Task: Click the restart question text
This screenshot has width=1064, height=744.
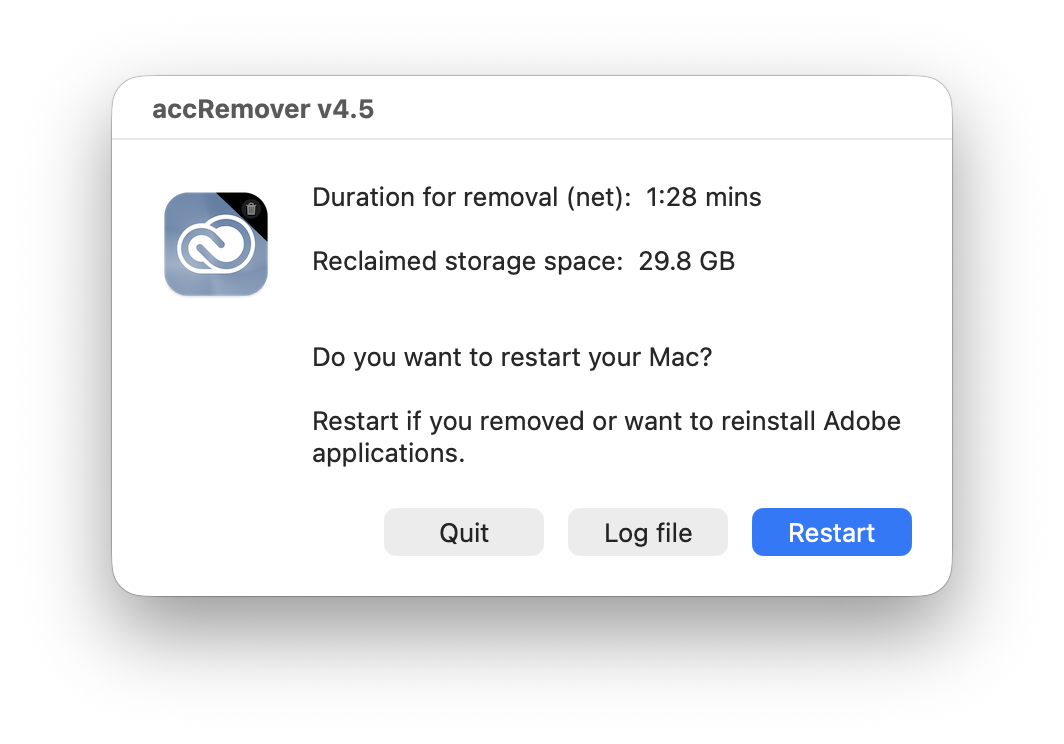Action: click(511, 357)
